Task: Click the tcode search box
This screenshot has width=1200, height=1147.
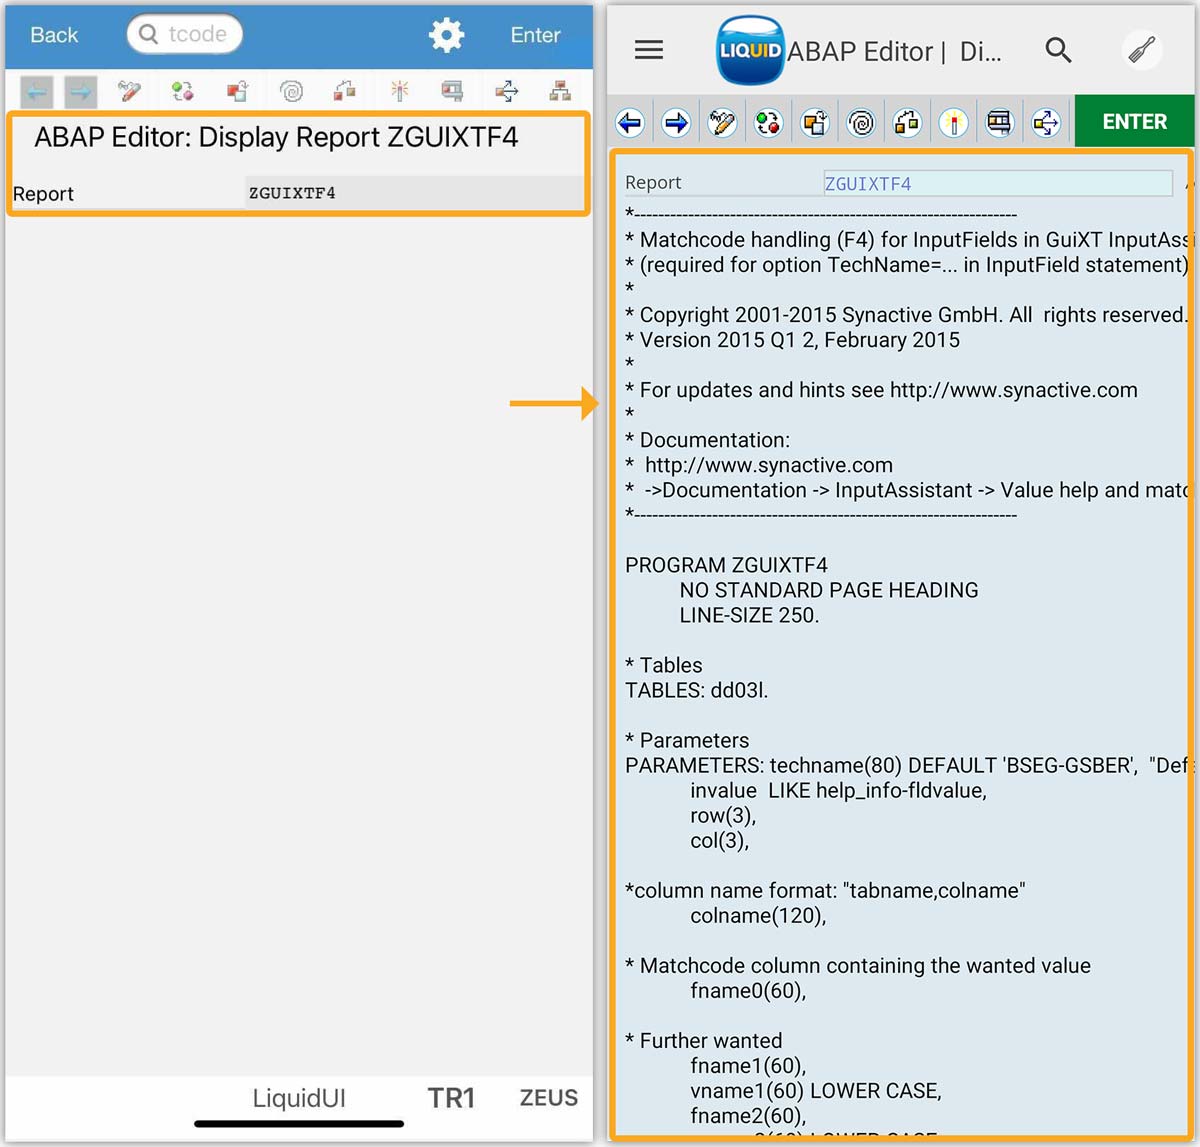Action: click(186, 34)
